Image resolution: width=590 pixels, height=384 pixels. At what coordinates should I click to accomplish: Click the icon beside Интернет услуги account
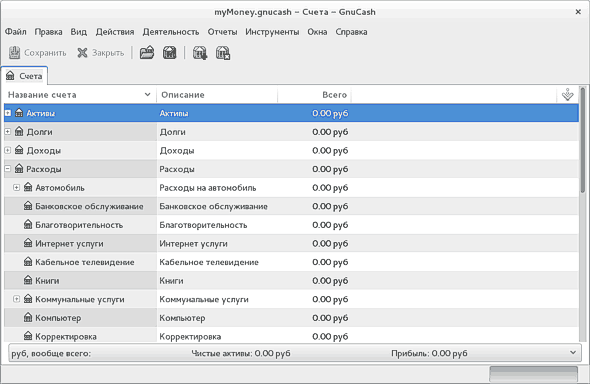tap(28, 243)
